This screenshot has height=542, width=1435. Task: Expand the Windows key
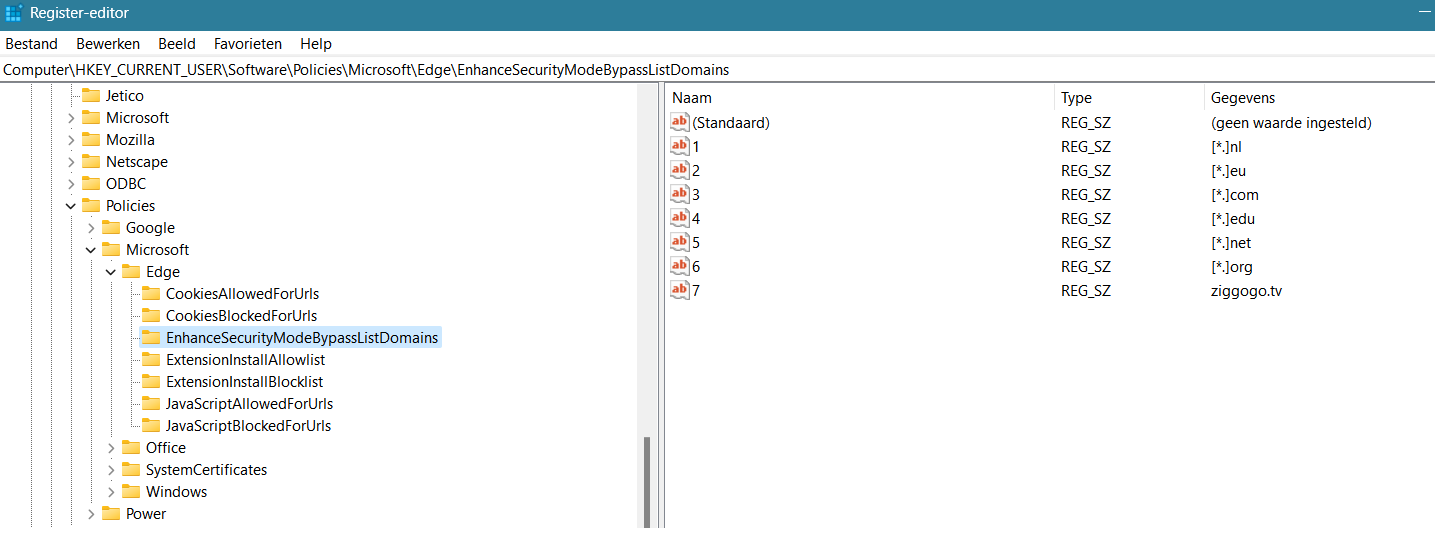(x=111, y=492)
